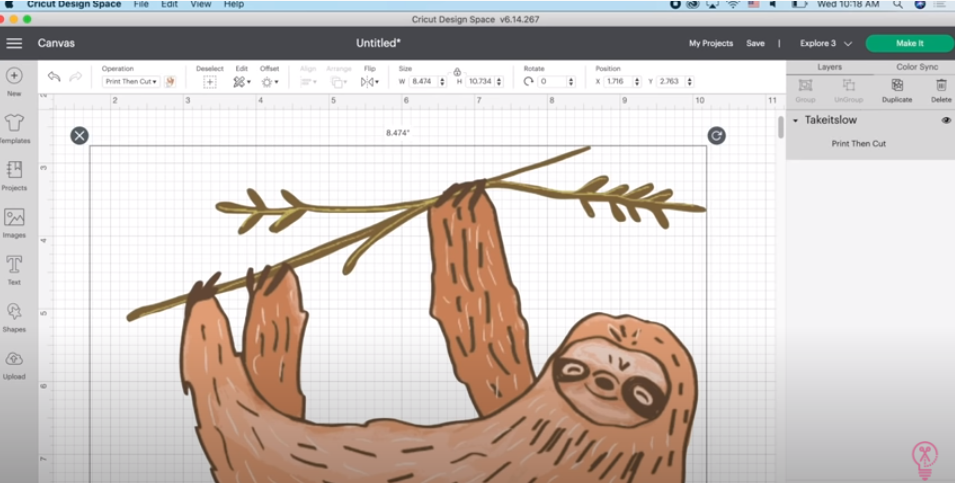Screen dimensions: 955x483
Task: Click the Position X field
Action: coord(618,82)
